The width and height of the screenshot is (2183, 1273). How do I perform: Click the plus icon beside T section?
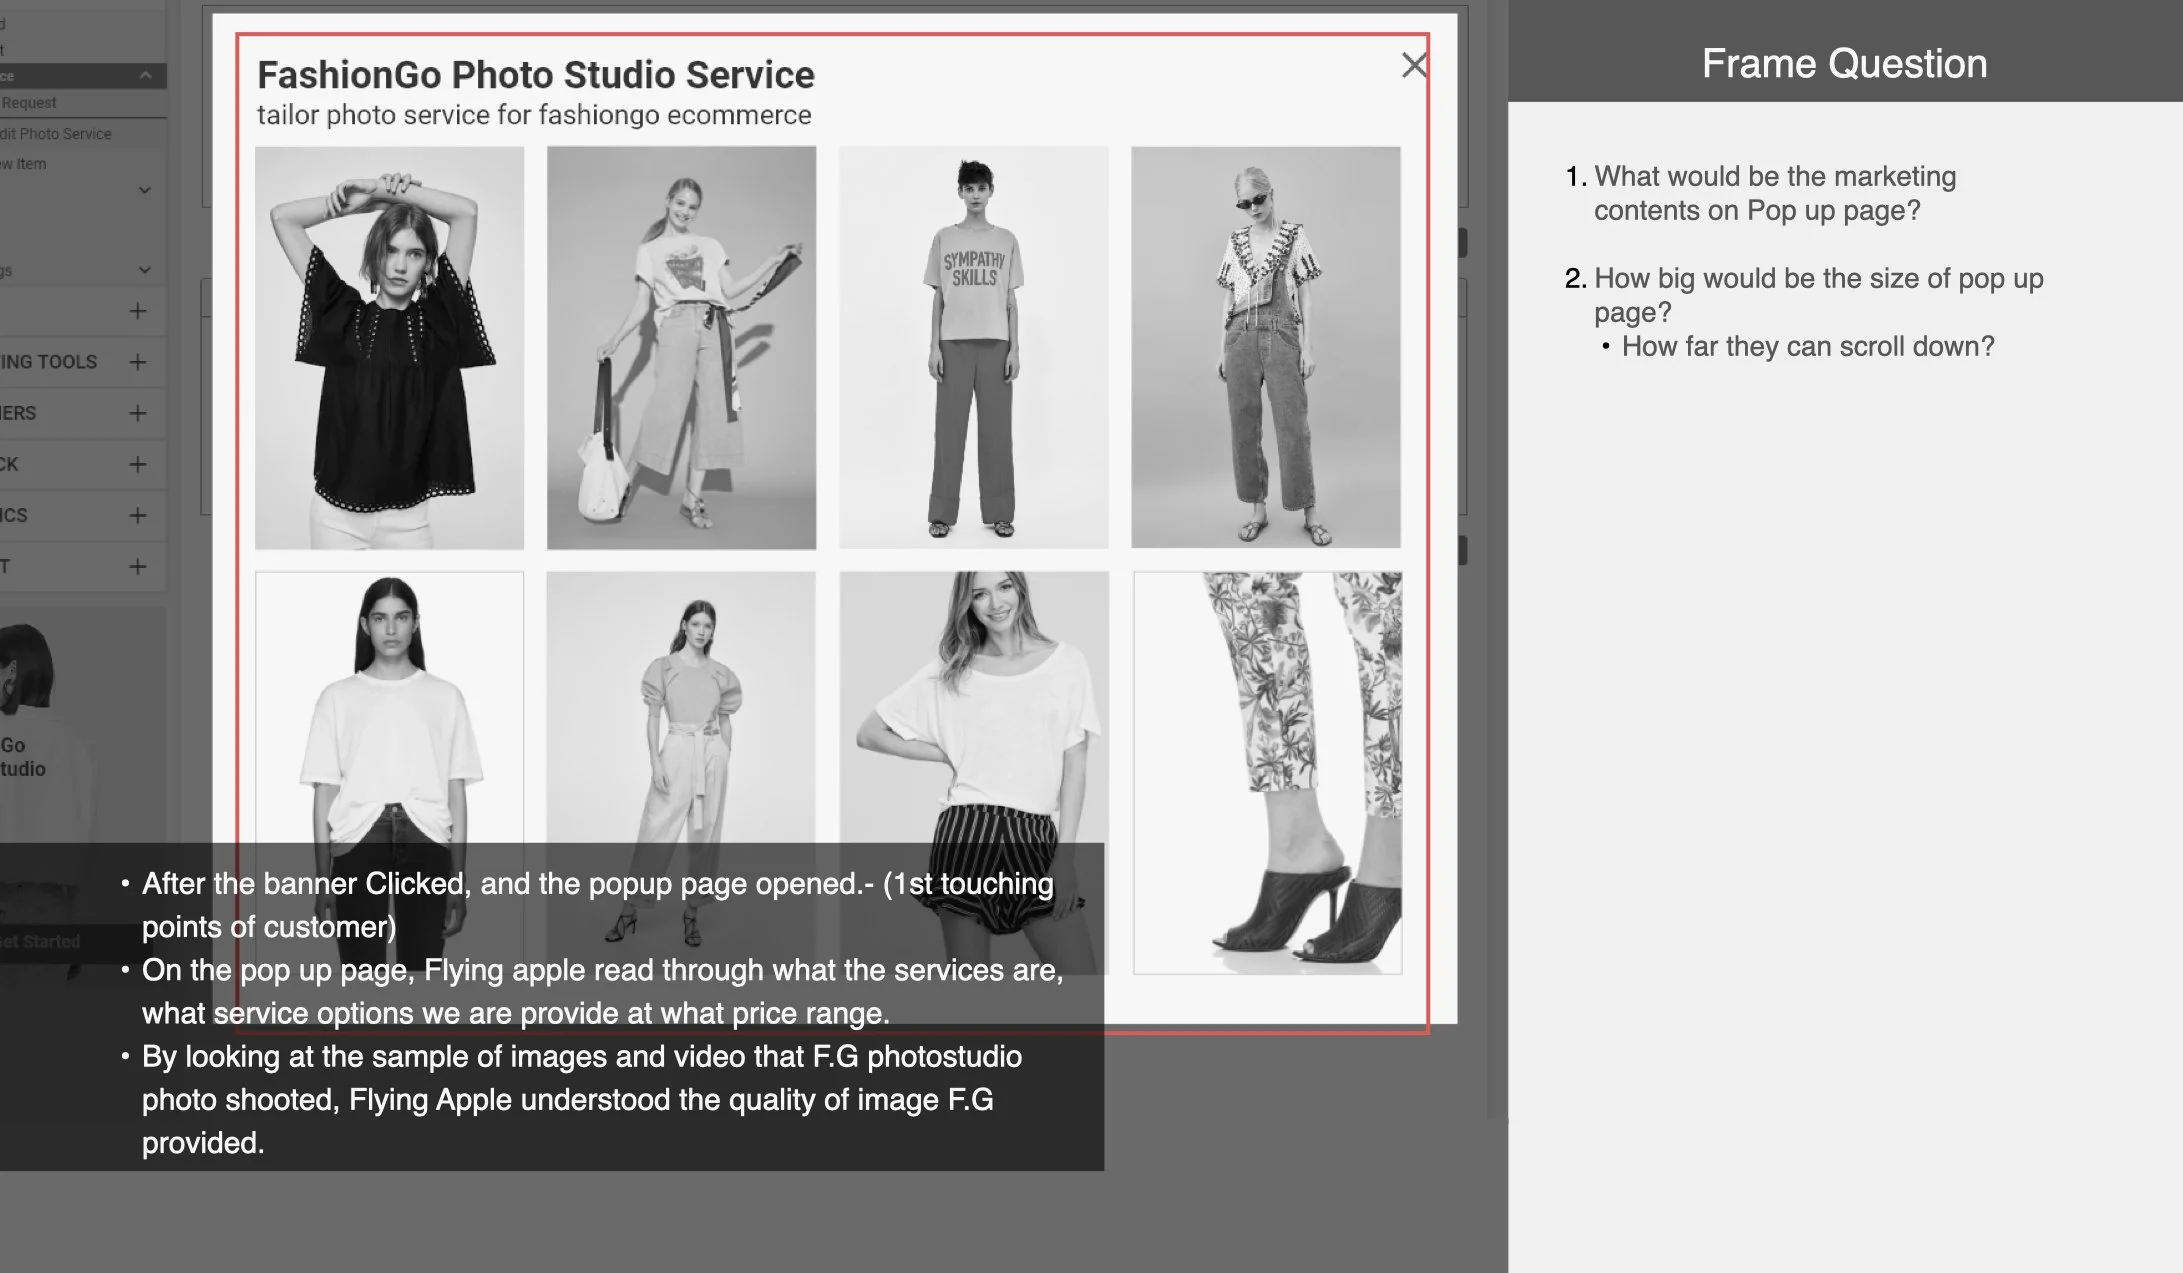pyautogui.click(x=138, y=566)
